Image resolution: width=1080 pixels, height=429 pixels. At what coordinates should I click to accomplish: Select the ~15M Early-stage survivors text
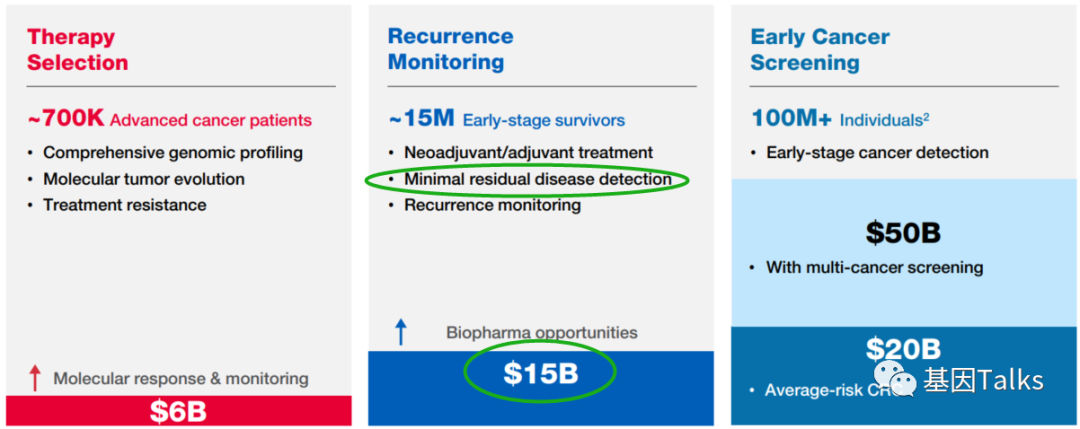506,120
